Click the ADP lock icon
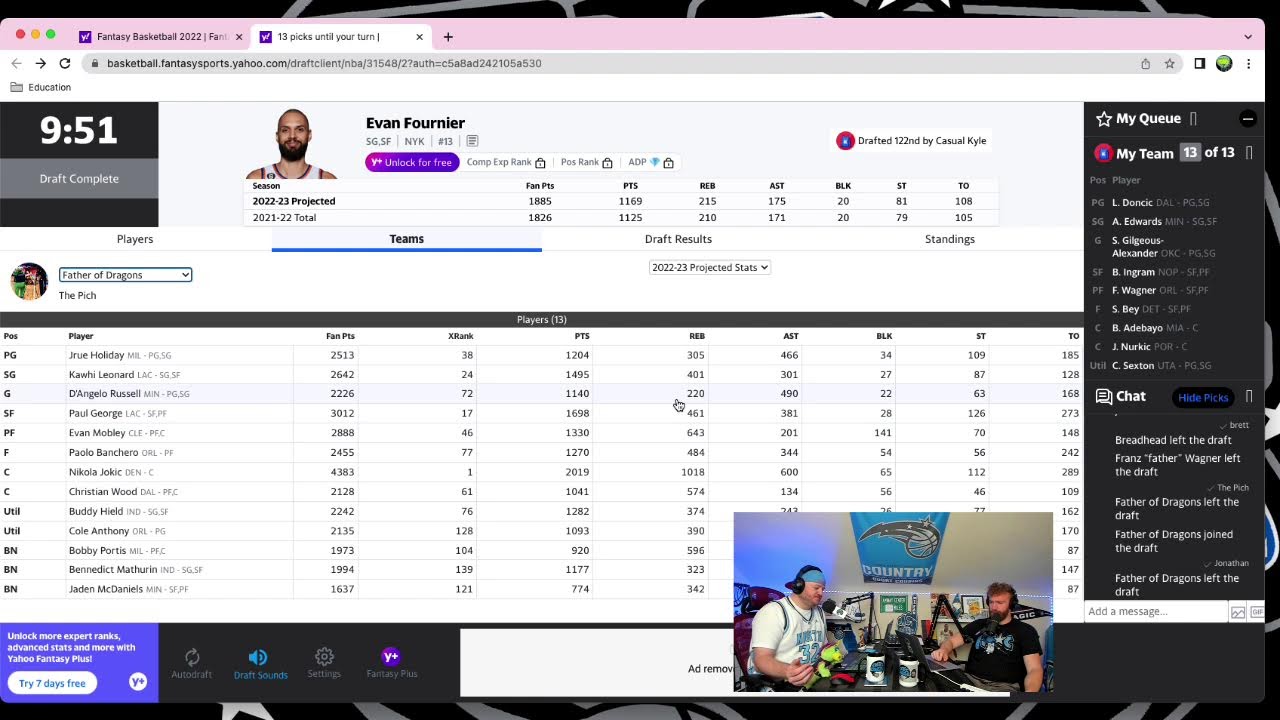This screenshot has width=1280, height=720. pyautogui.click(x=668, y=163)
